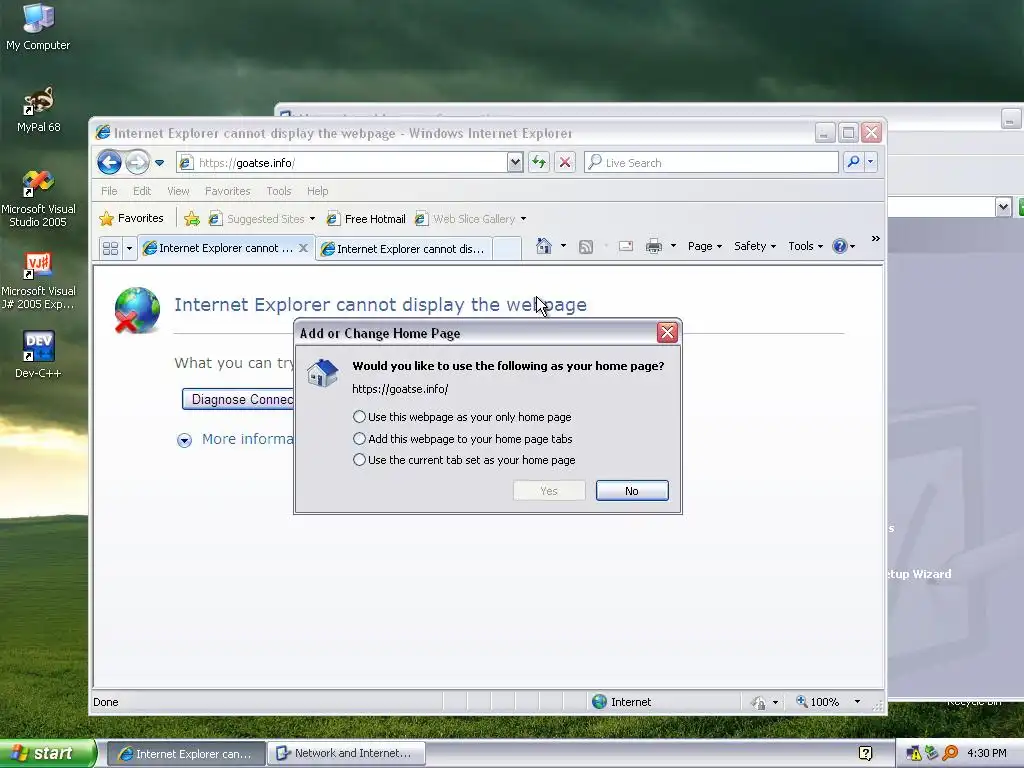The width and height of the screenshot is (1024, 768).
Task: Close the Add or Change Home Page dialog
Action: 667,333
